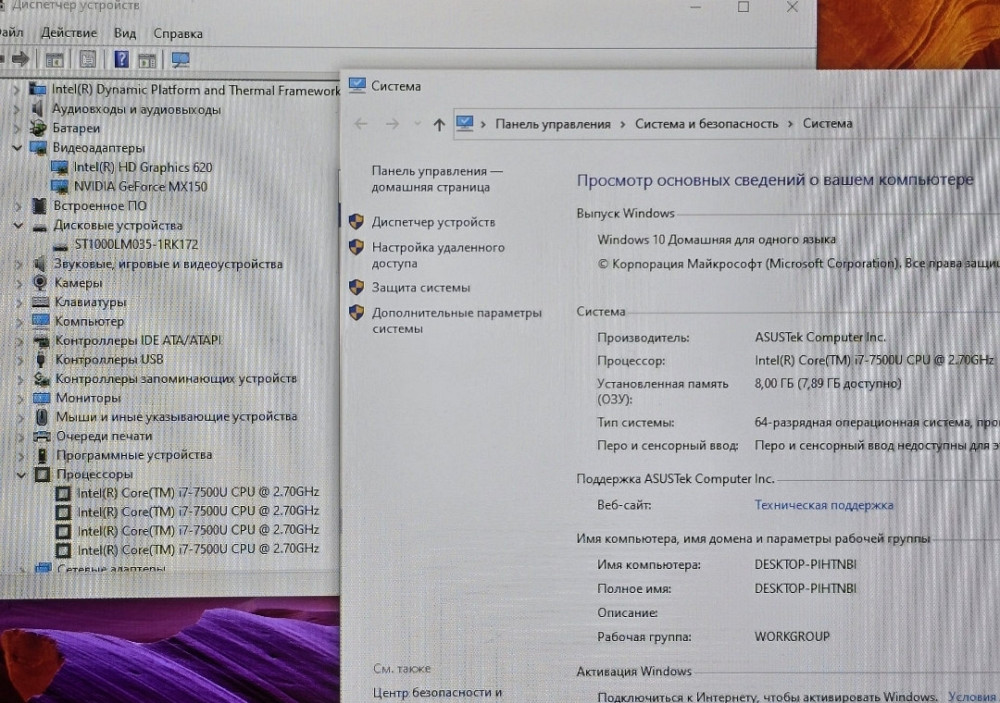Viewport: 1000px width, 703px height.
Task: Select Intel(R) HD Graphics 620 adapter
Action: (x=143, y=167)
